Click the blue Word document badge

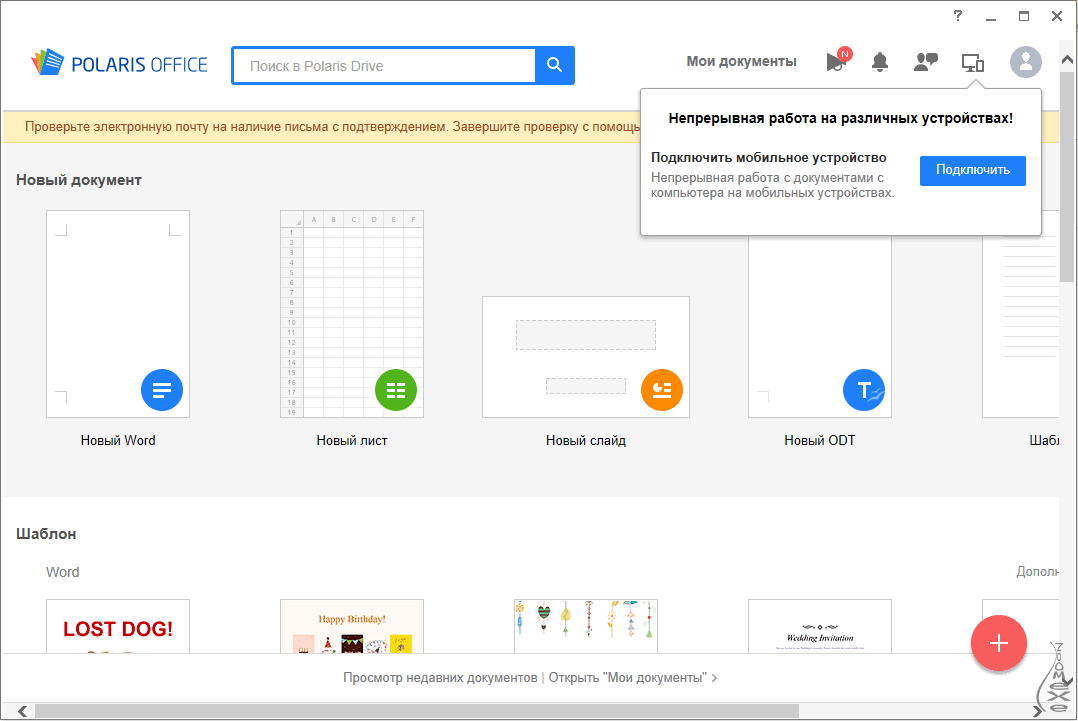pos(162,390)
